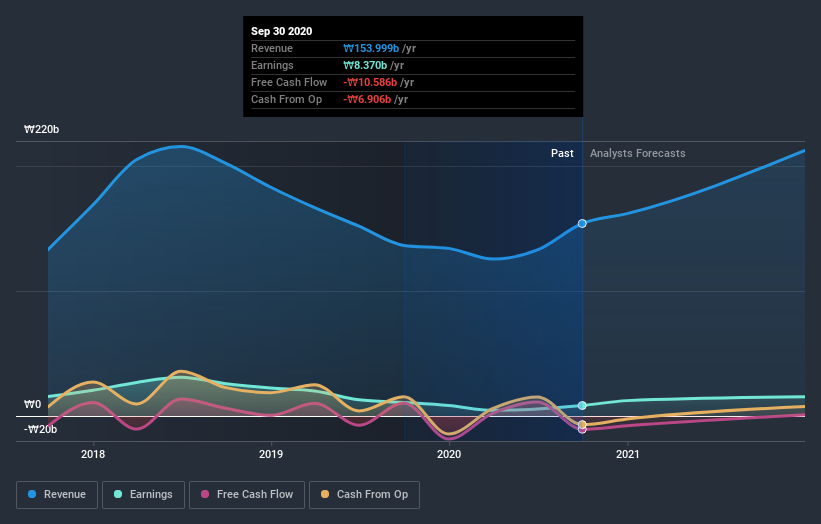Click the -₩20b y-axis label
Image resolution: width=821 pixels, height=524 pixels.
(40, 429)
